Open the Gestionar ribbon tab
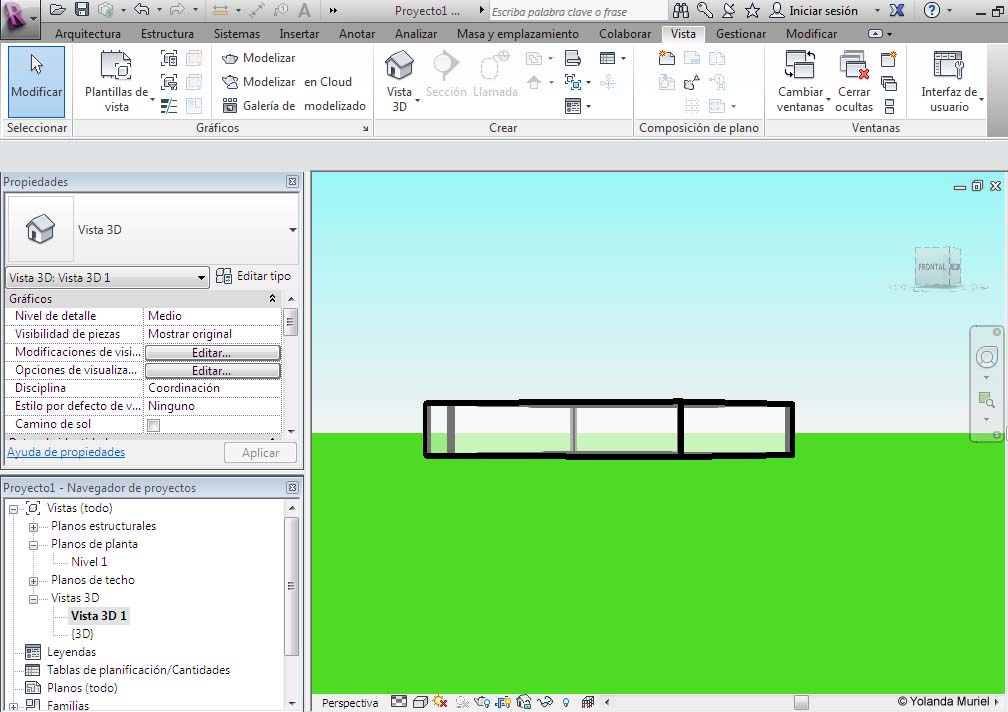The width and height of the screenshot is (1008, 712). (x=740, y=34)
